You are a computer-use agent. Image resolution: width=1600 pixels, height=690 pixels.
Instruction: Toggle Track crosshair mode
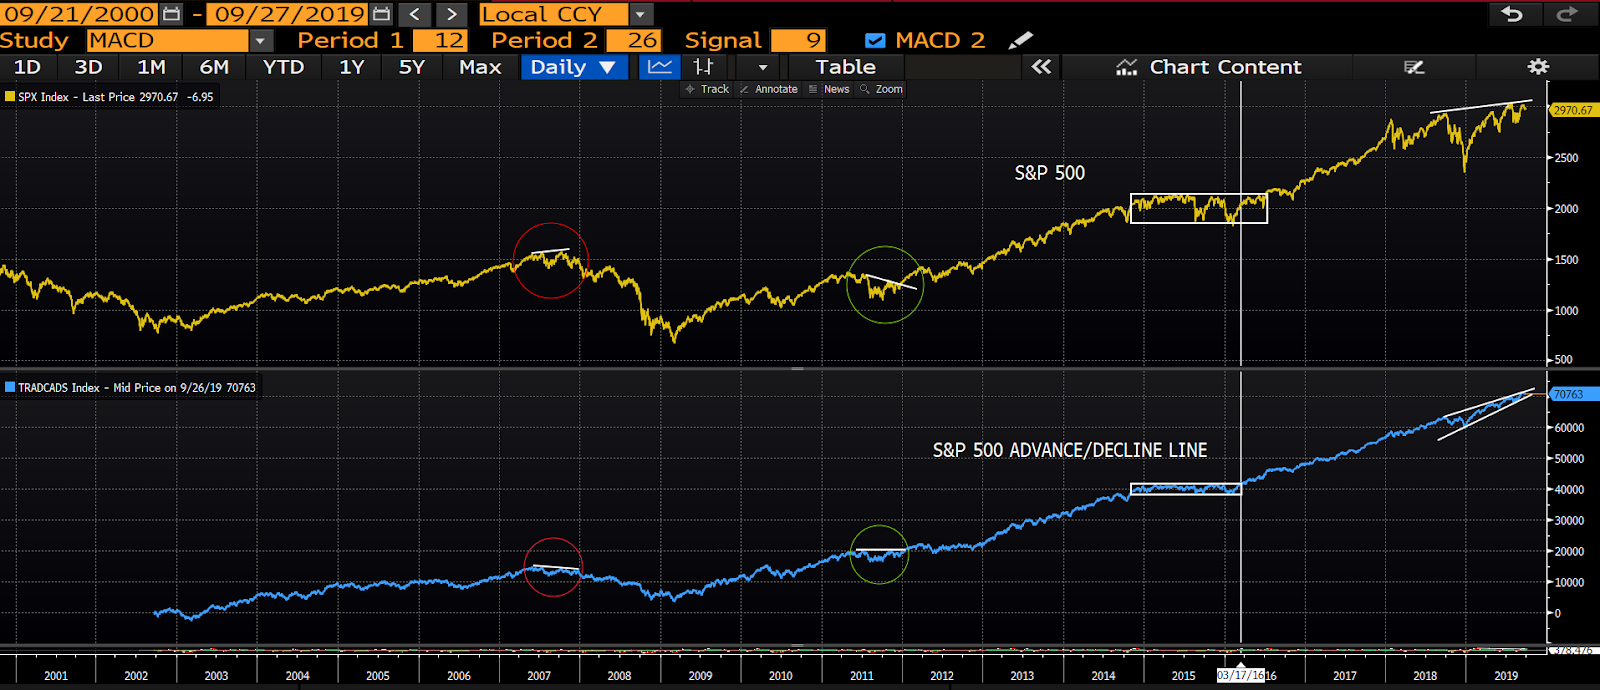click(x=707, y=89)
